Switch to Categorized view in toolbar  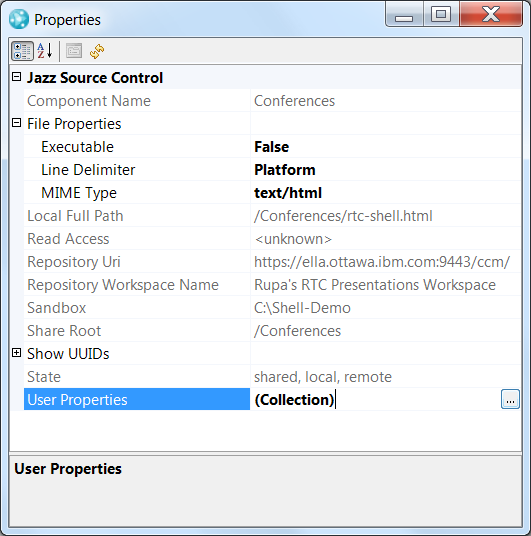(22, 51)
